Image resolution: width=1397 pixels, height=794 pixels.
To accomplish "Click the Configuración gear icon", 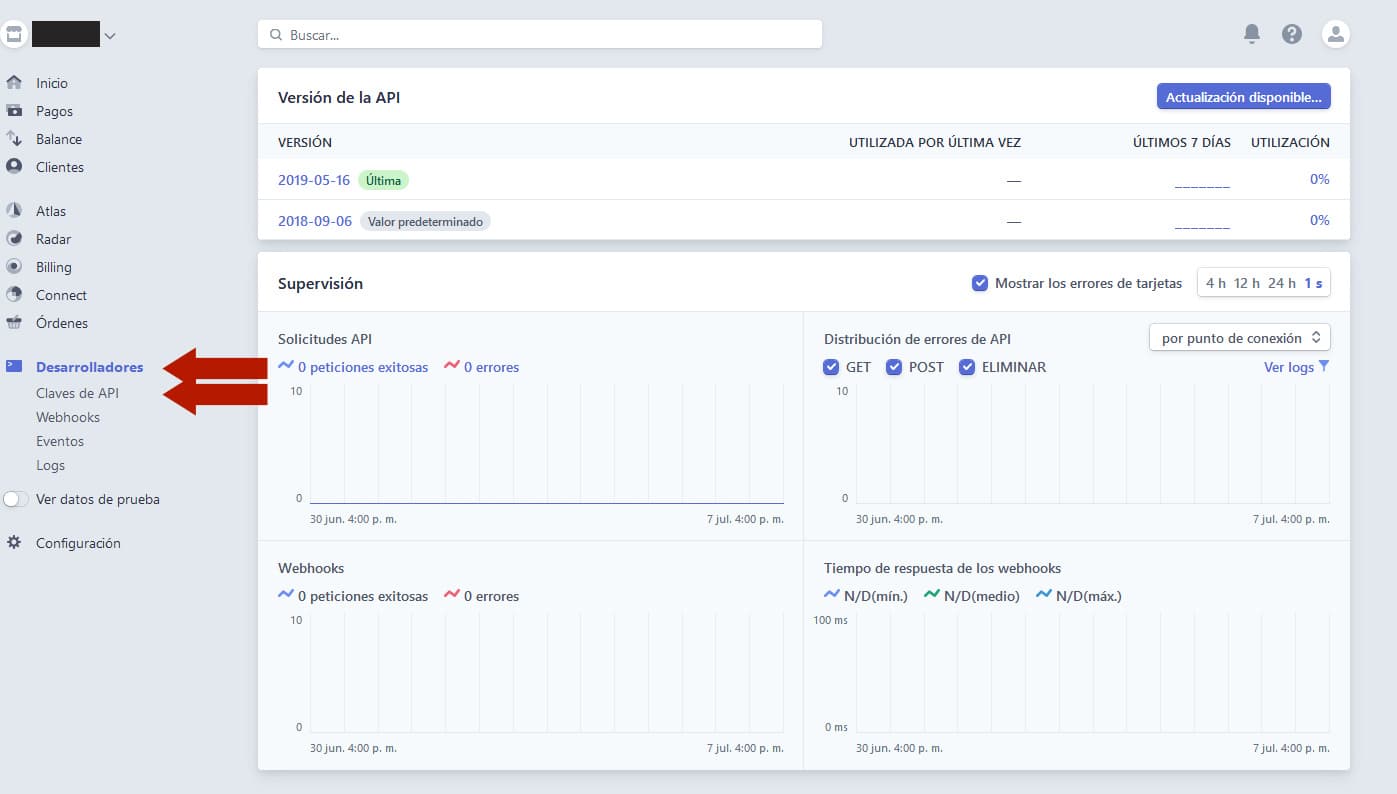I will click(x=14, y=543).
